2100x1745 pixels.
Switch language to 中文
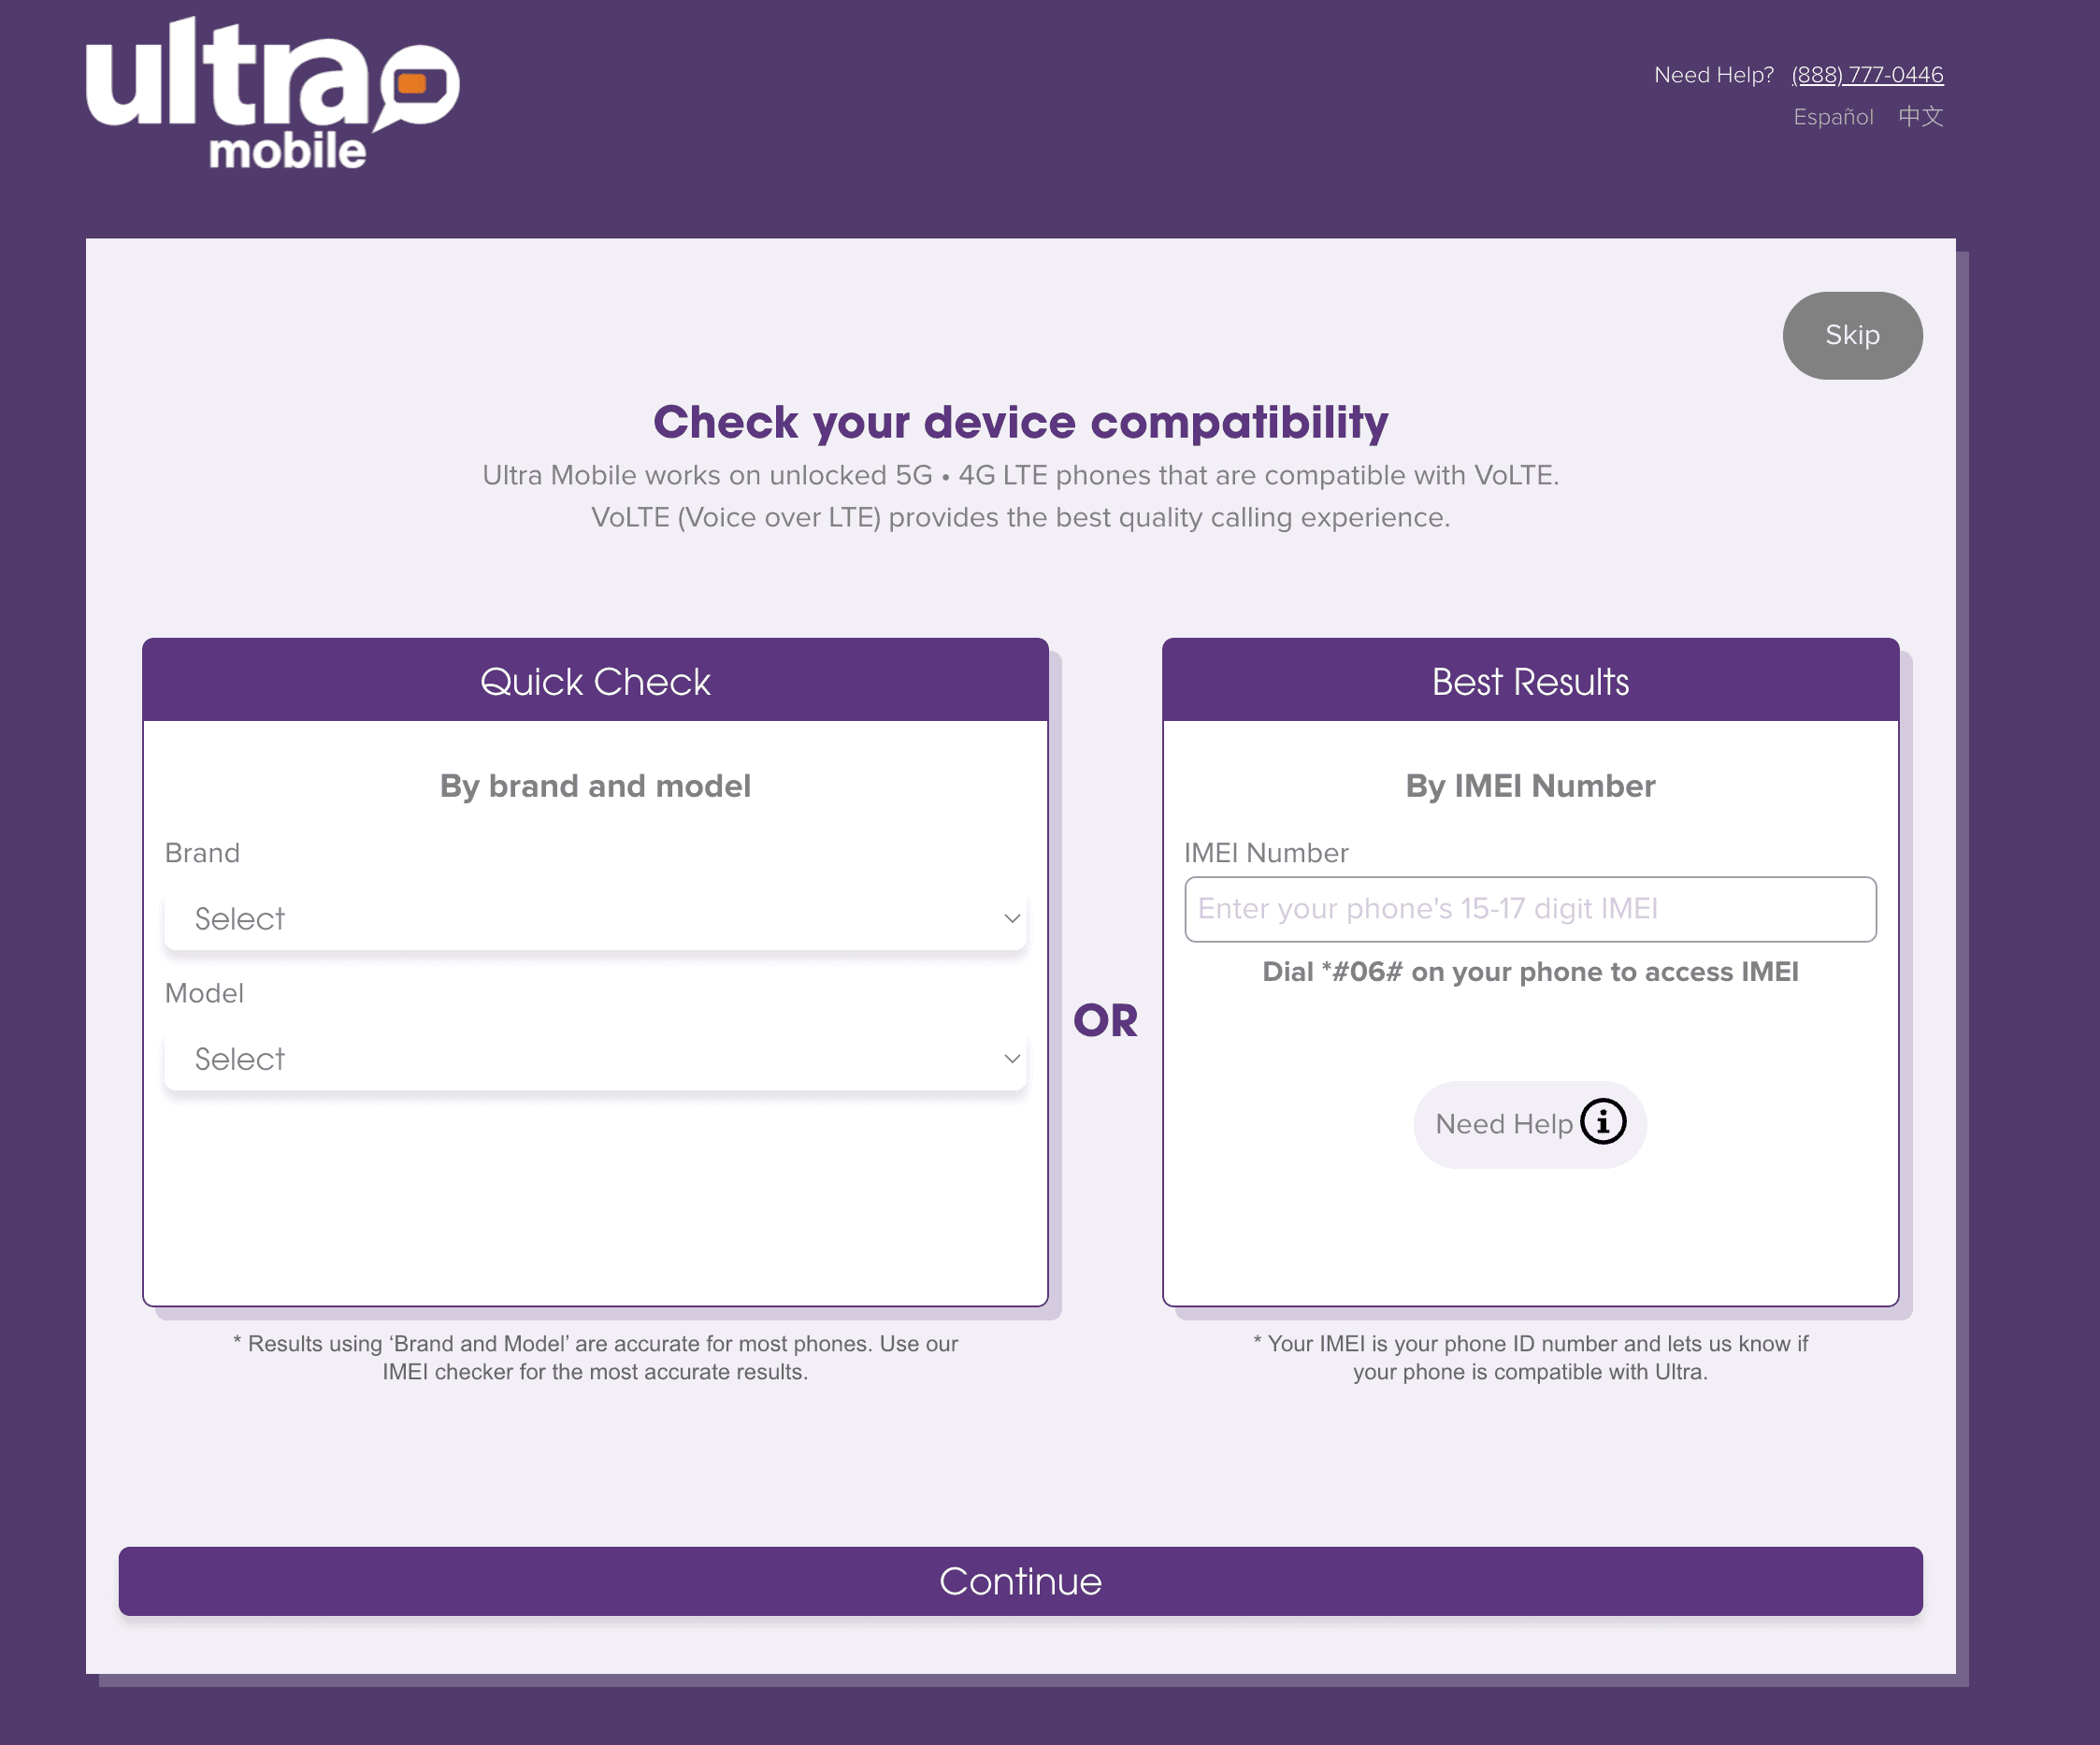(x=1921, y=117)
